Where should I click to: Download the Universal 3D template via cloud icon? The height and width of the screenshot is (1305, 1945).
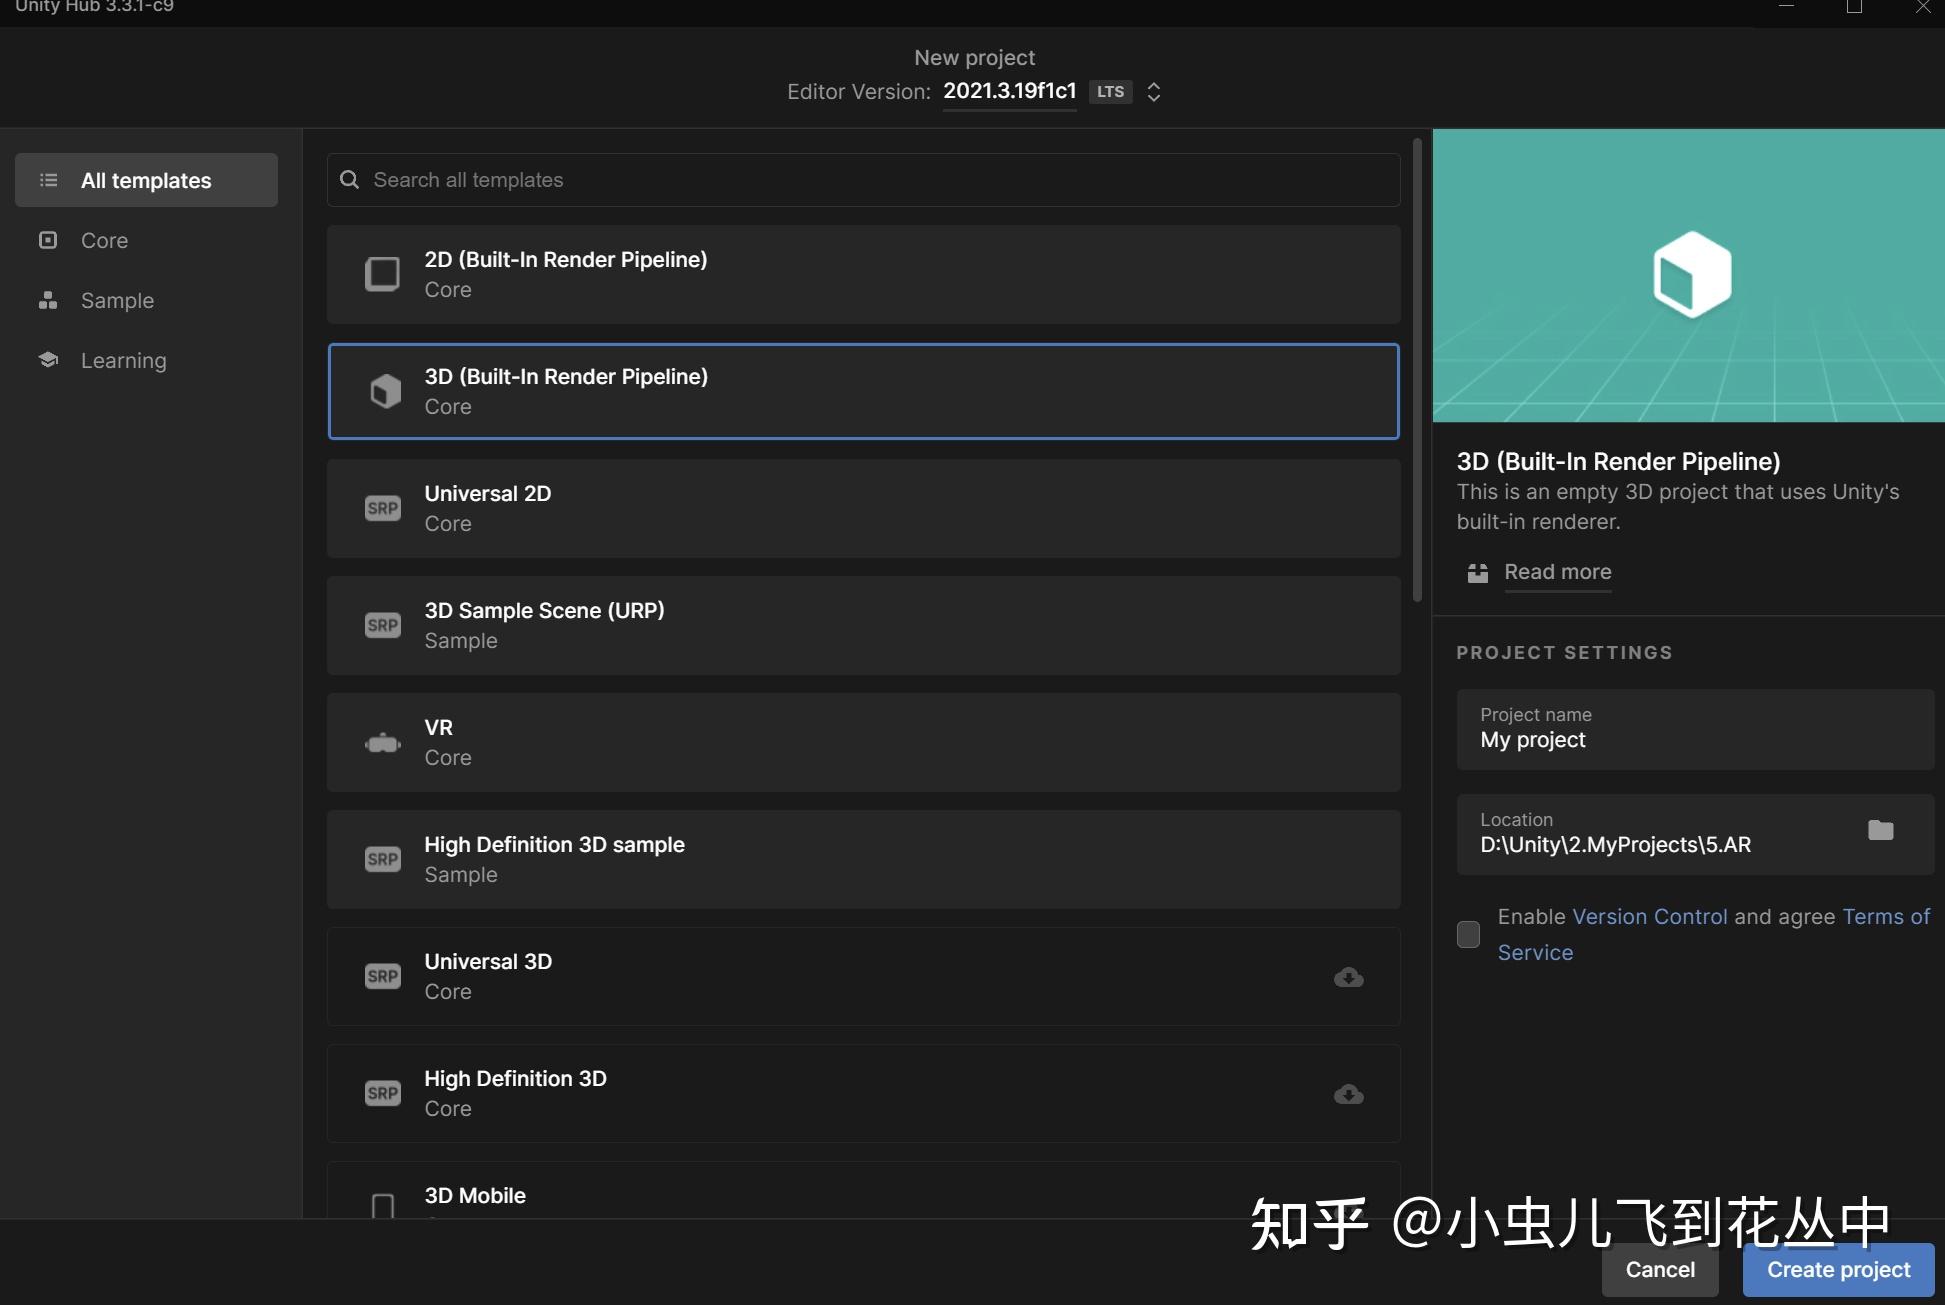coord(1348,977)
